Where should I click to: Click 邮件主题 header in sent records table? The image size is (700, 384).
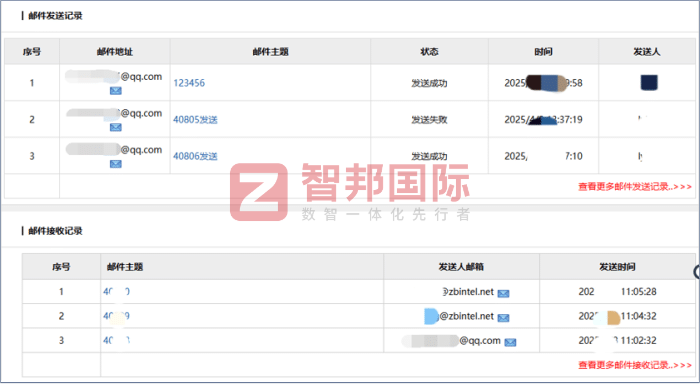coord(271,52)
